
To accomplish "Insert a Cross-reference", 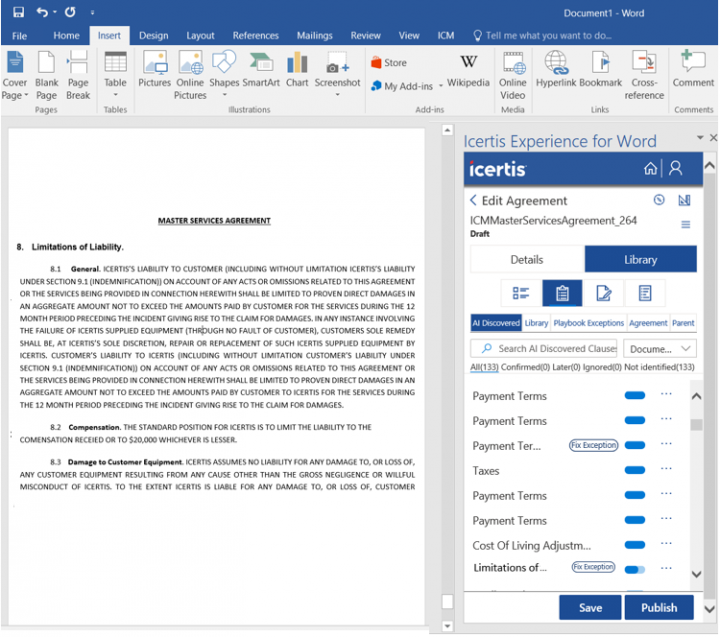I will point(644,76).
